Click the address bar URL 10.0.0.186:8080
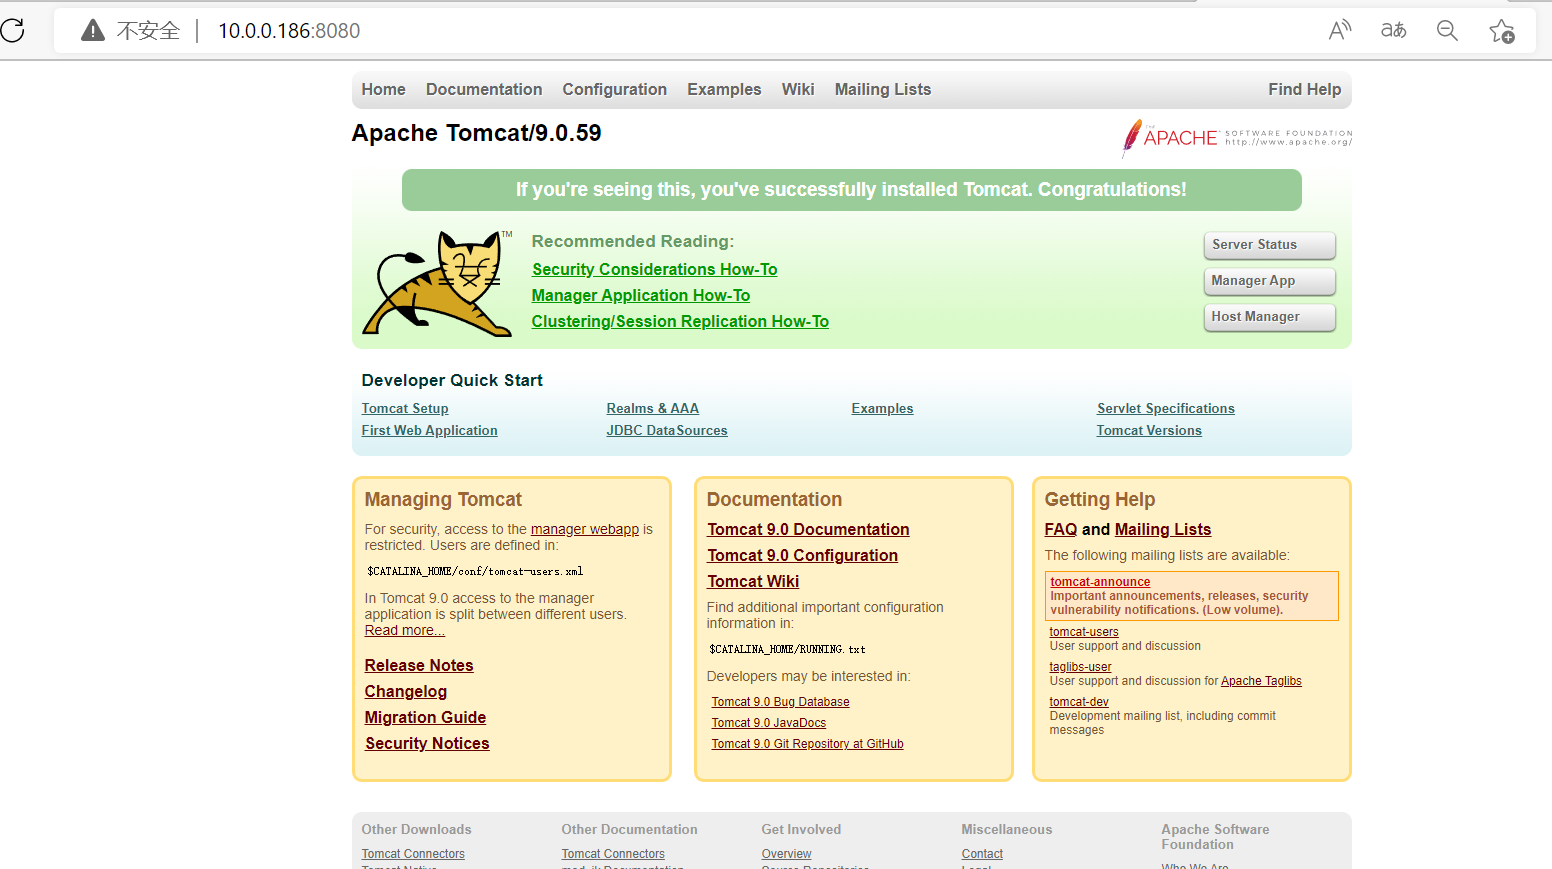 tap(289, 31)
